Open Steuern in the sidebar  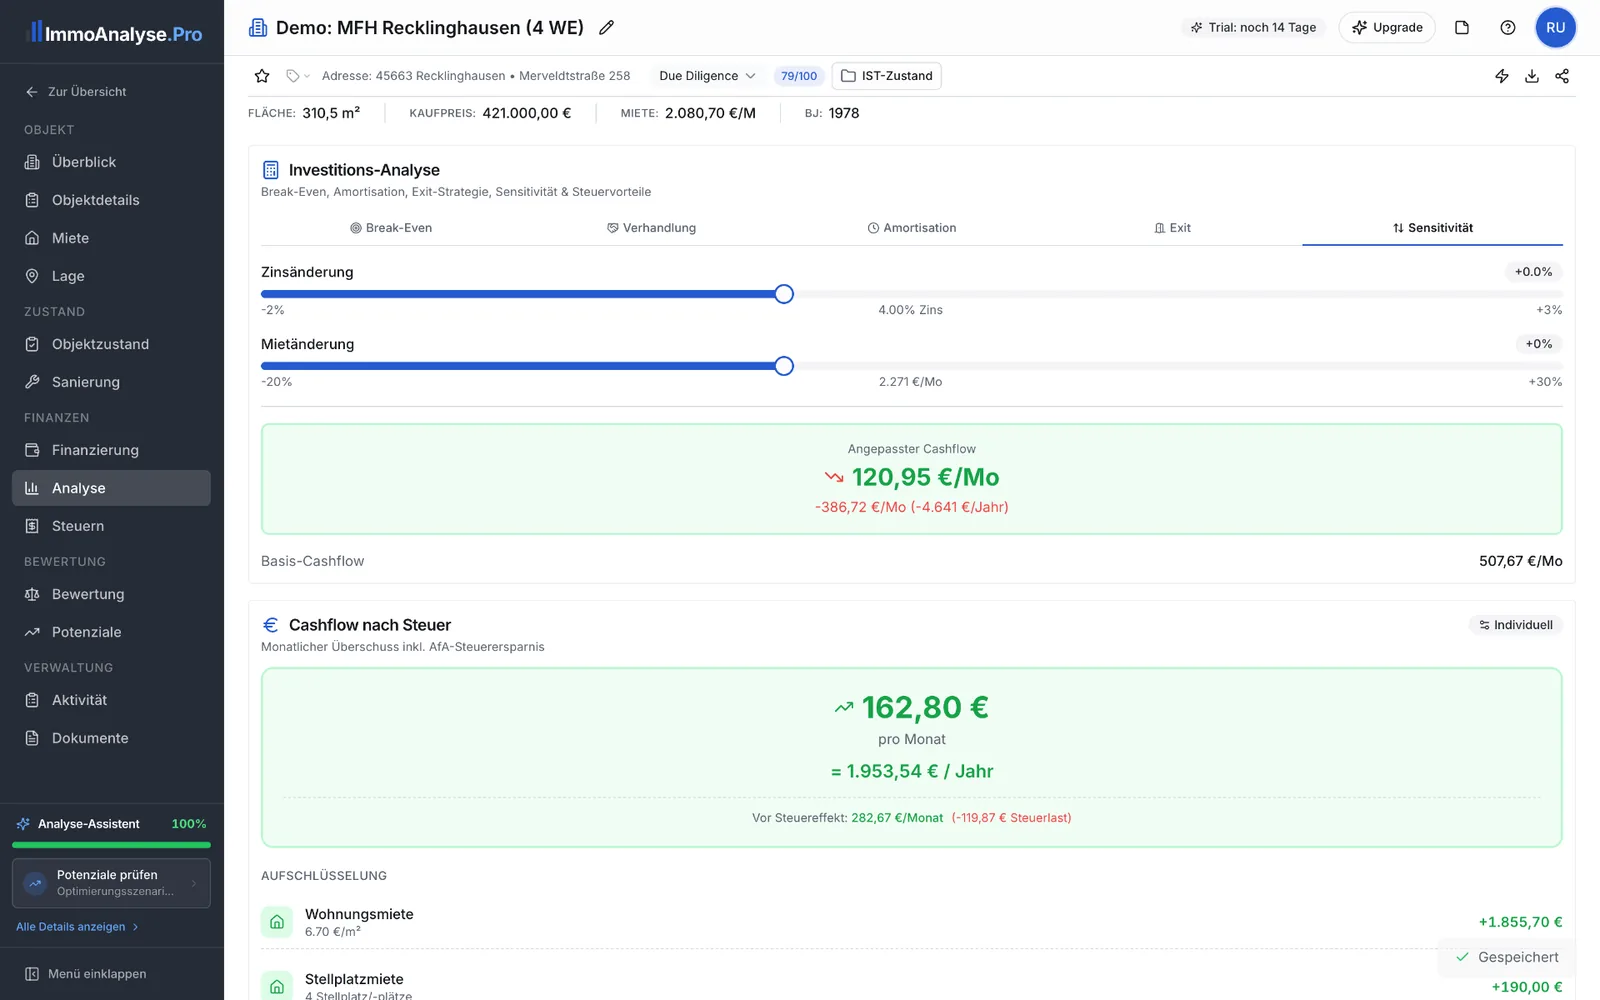click(111, 526)
